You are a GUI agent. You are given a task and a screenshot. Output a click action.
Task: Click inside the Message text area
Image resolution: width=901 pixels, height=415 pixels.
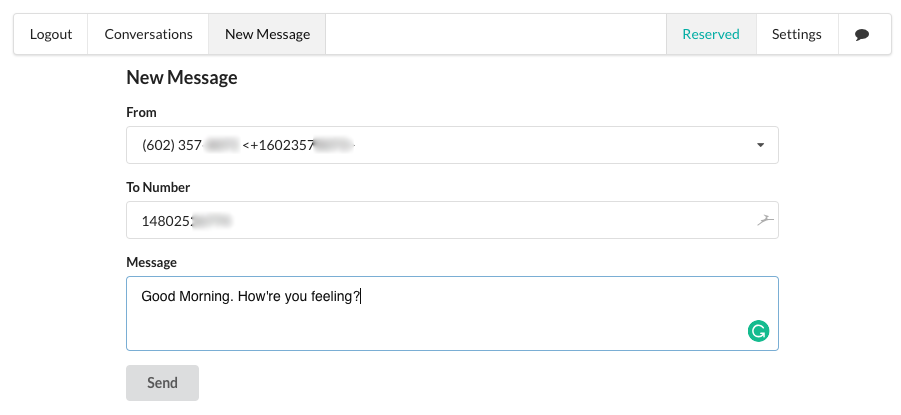coord(452,313)
